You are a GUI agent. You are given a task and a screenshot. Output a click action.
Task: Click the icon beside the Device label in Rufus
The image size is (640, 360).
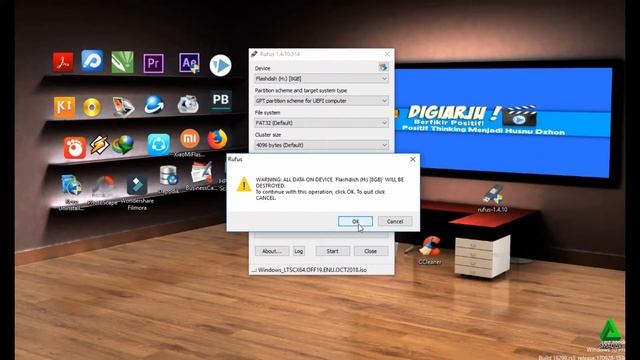tap(383, 67)
